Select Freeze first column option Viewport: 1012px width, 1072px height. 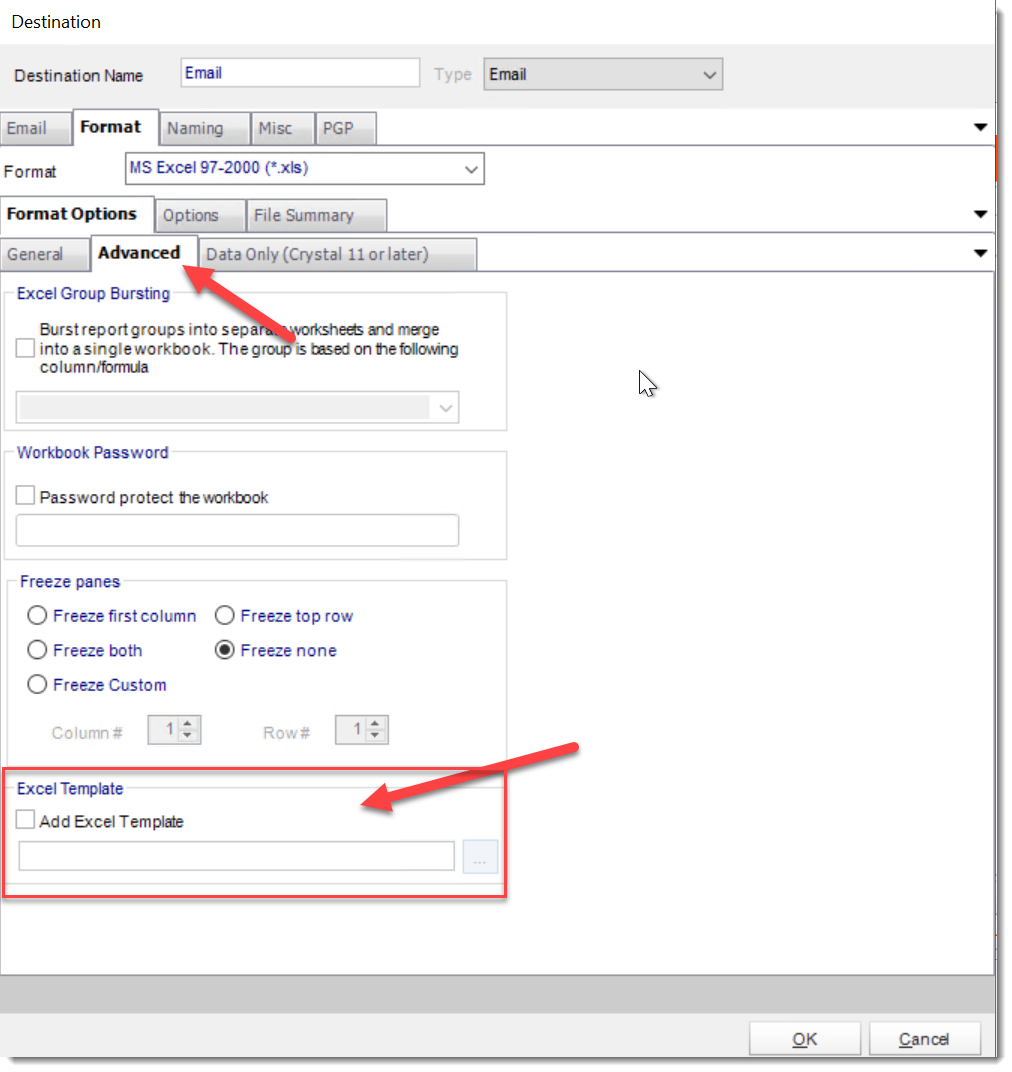(x=37, y=615)
